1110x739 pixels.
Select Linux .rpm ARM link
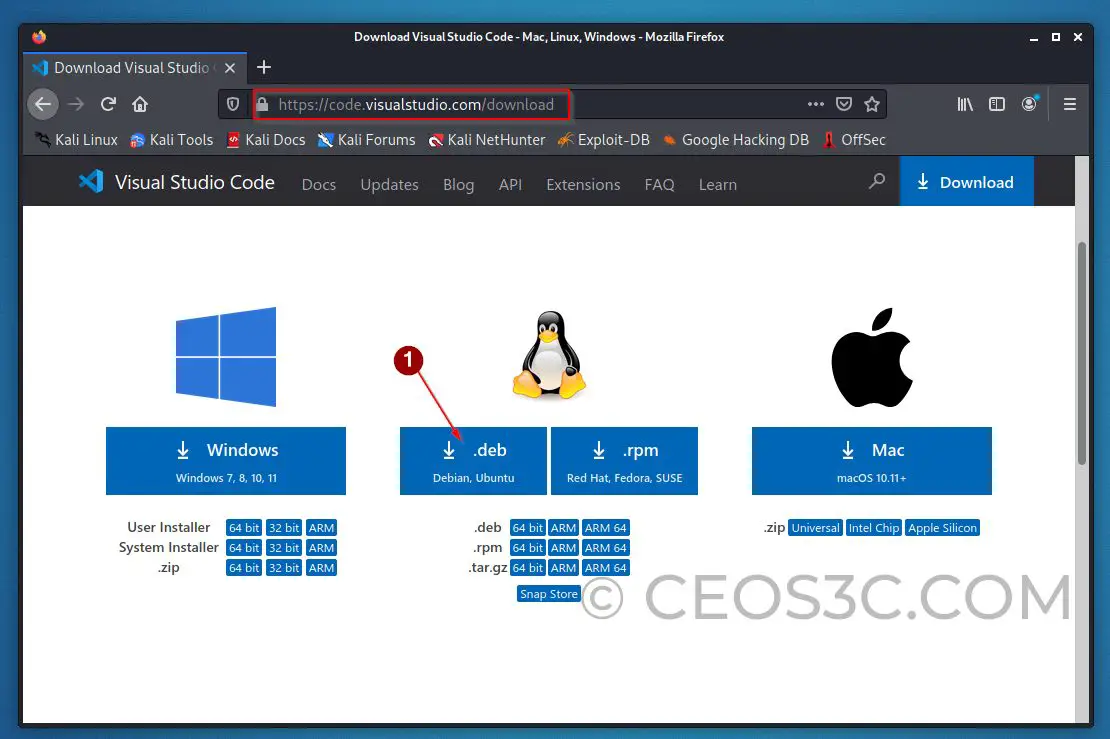point(563,548)
